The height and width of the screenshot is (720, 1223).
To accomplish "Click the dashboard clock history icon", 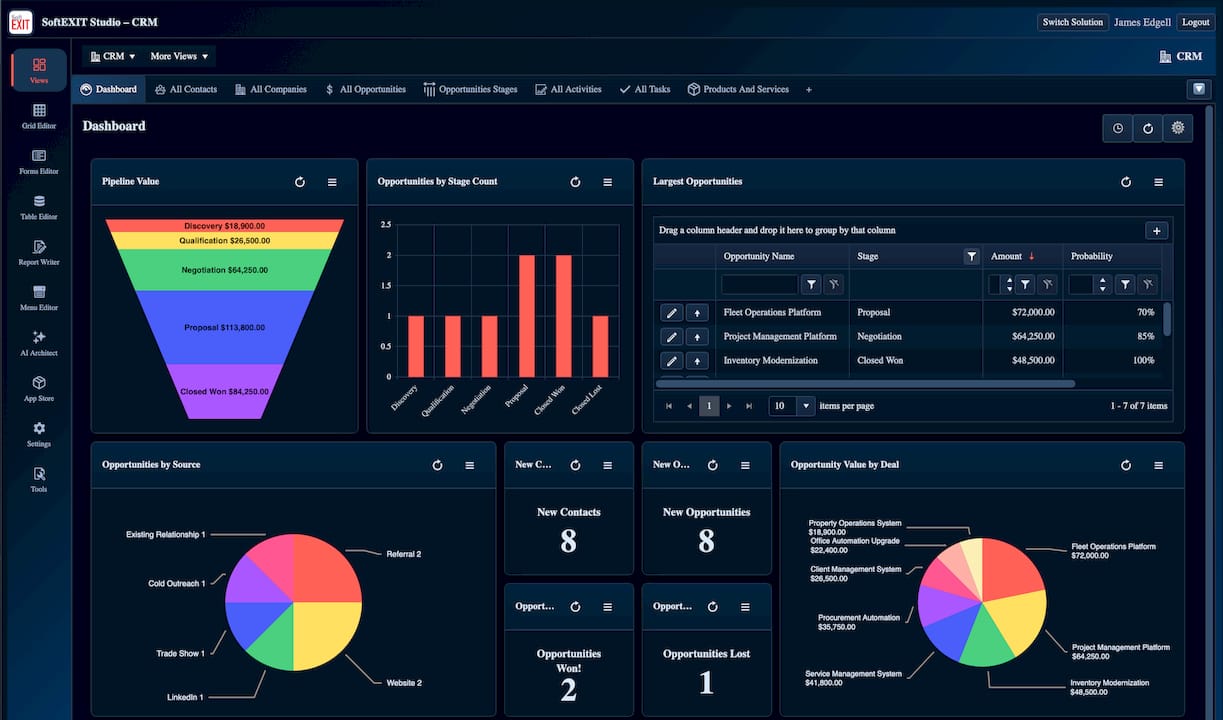I will (1117, 128).
